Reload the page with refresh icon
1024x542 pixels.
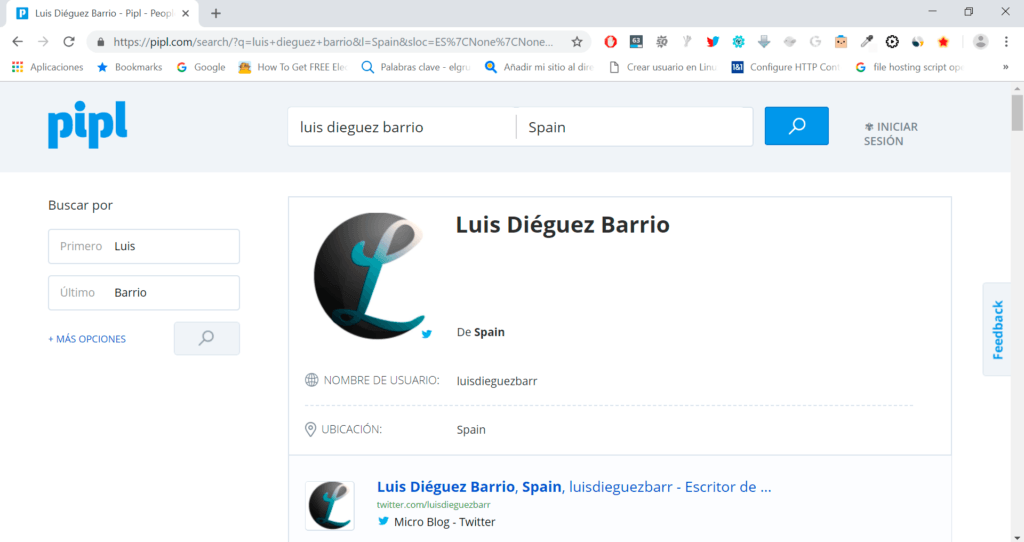point(69,42)
